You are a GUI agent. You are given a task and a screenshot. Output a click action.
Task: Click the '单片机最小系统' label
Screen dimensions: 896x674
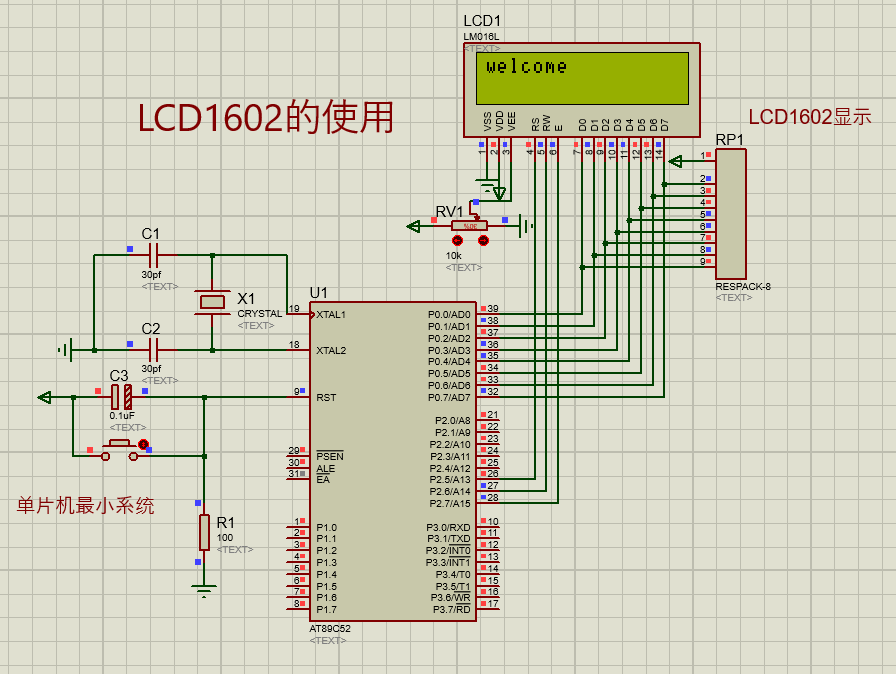tap(85, 506)
